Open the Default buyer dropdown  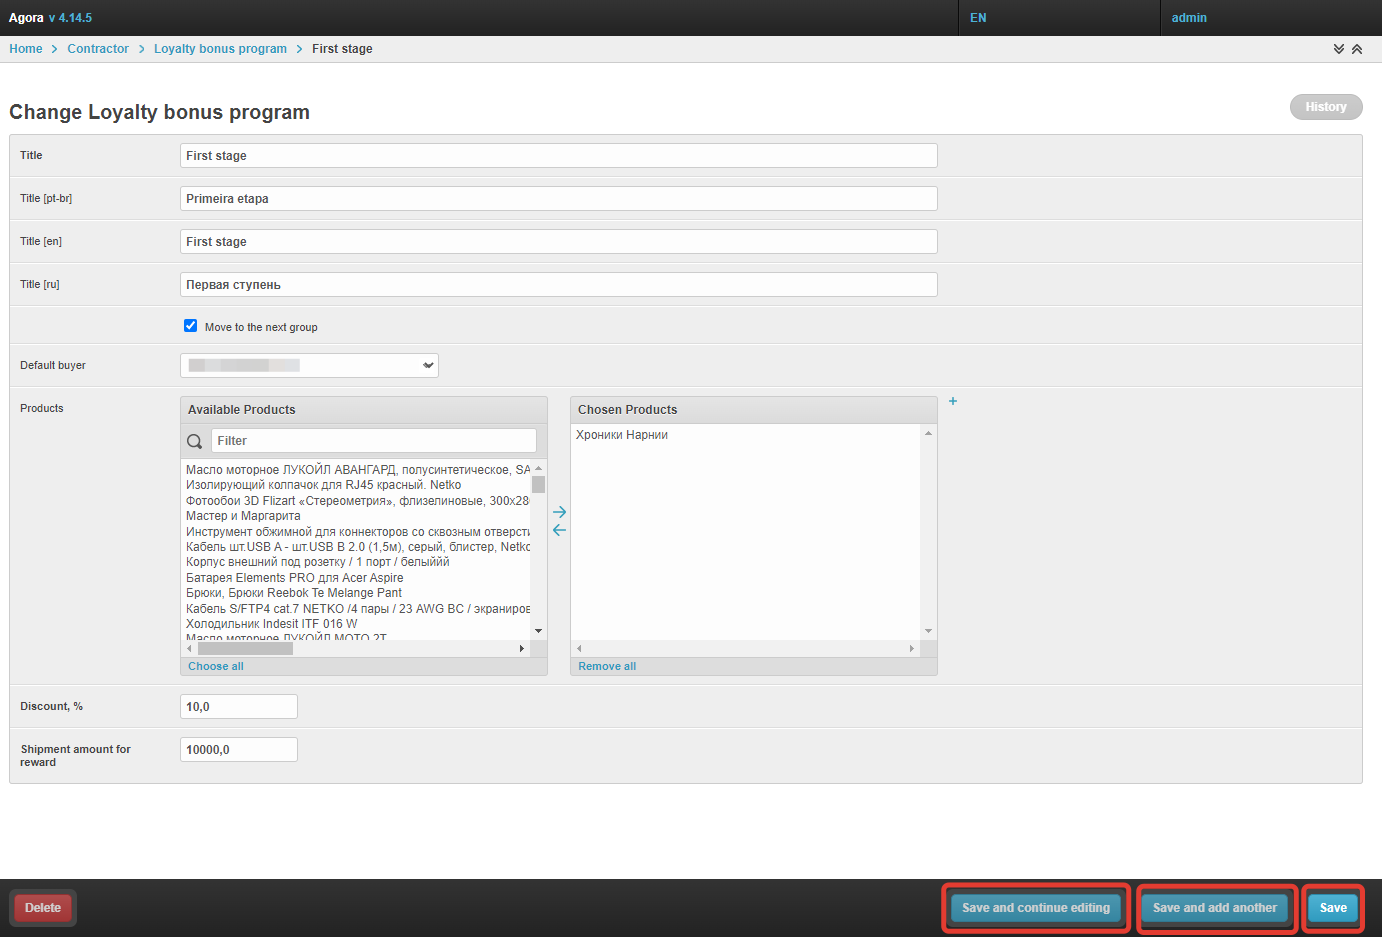tap(309, 366)
